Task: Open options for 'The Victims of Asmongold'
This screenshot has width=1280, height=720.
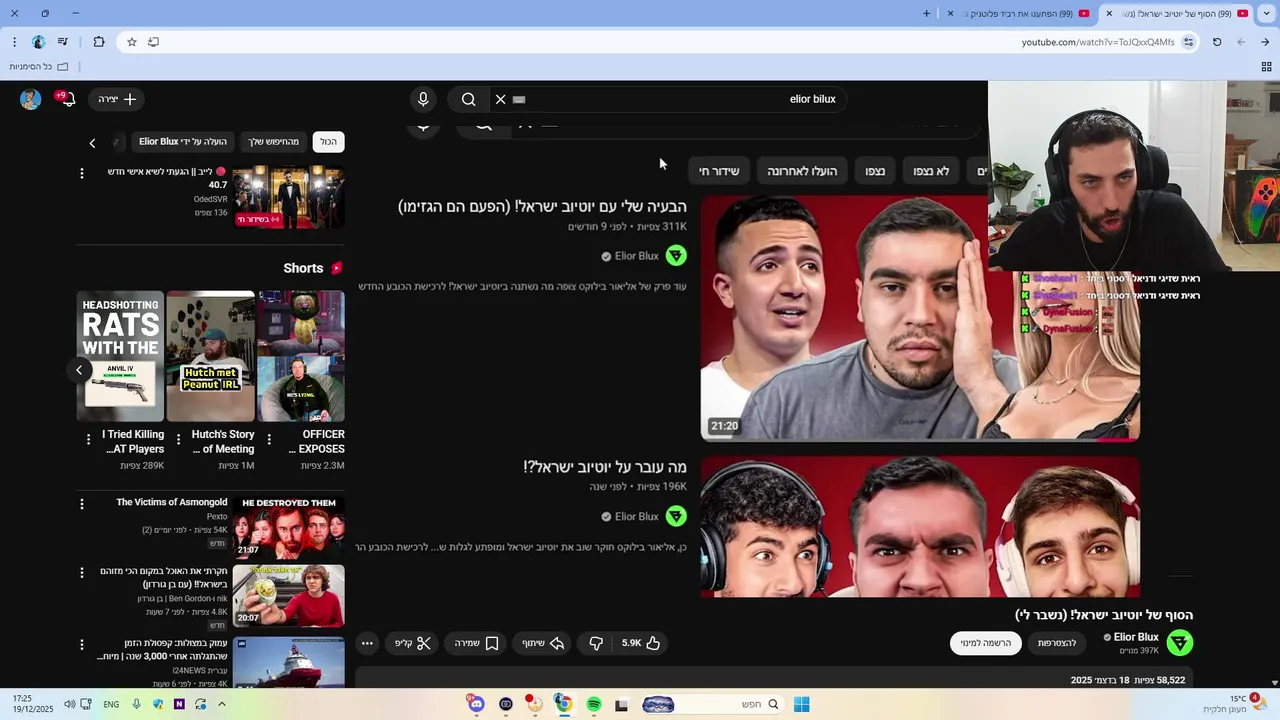Action: pos(82,505)
